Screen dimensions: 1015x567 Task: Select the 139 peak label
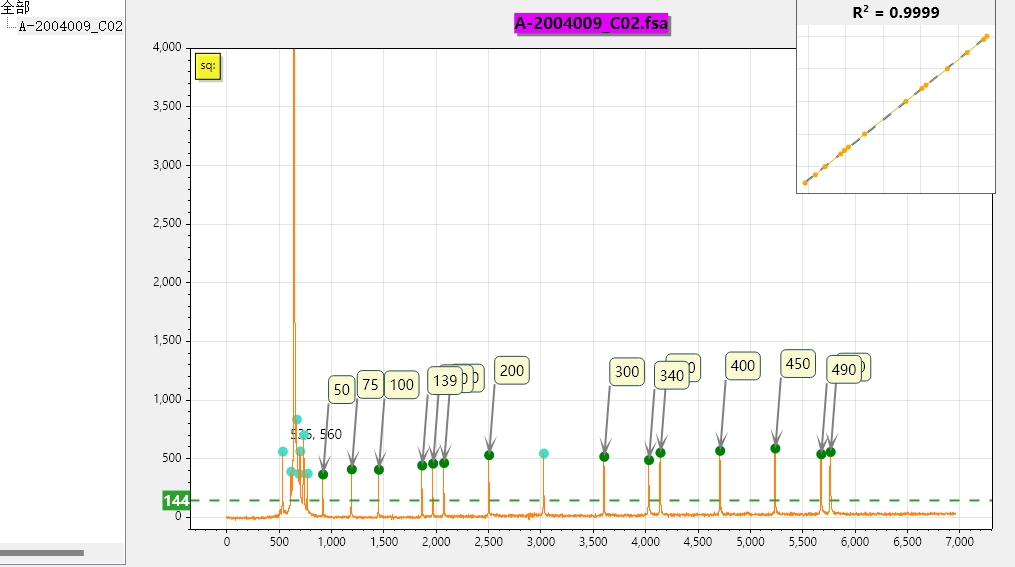[x=444, y=380]
